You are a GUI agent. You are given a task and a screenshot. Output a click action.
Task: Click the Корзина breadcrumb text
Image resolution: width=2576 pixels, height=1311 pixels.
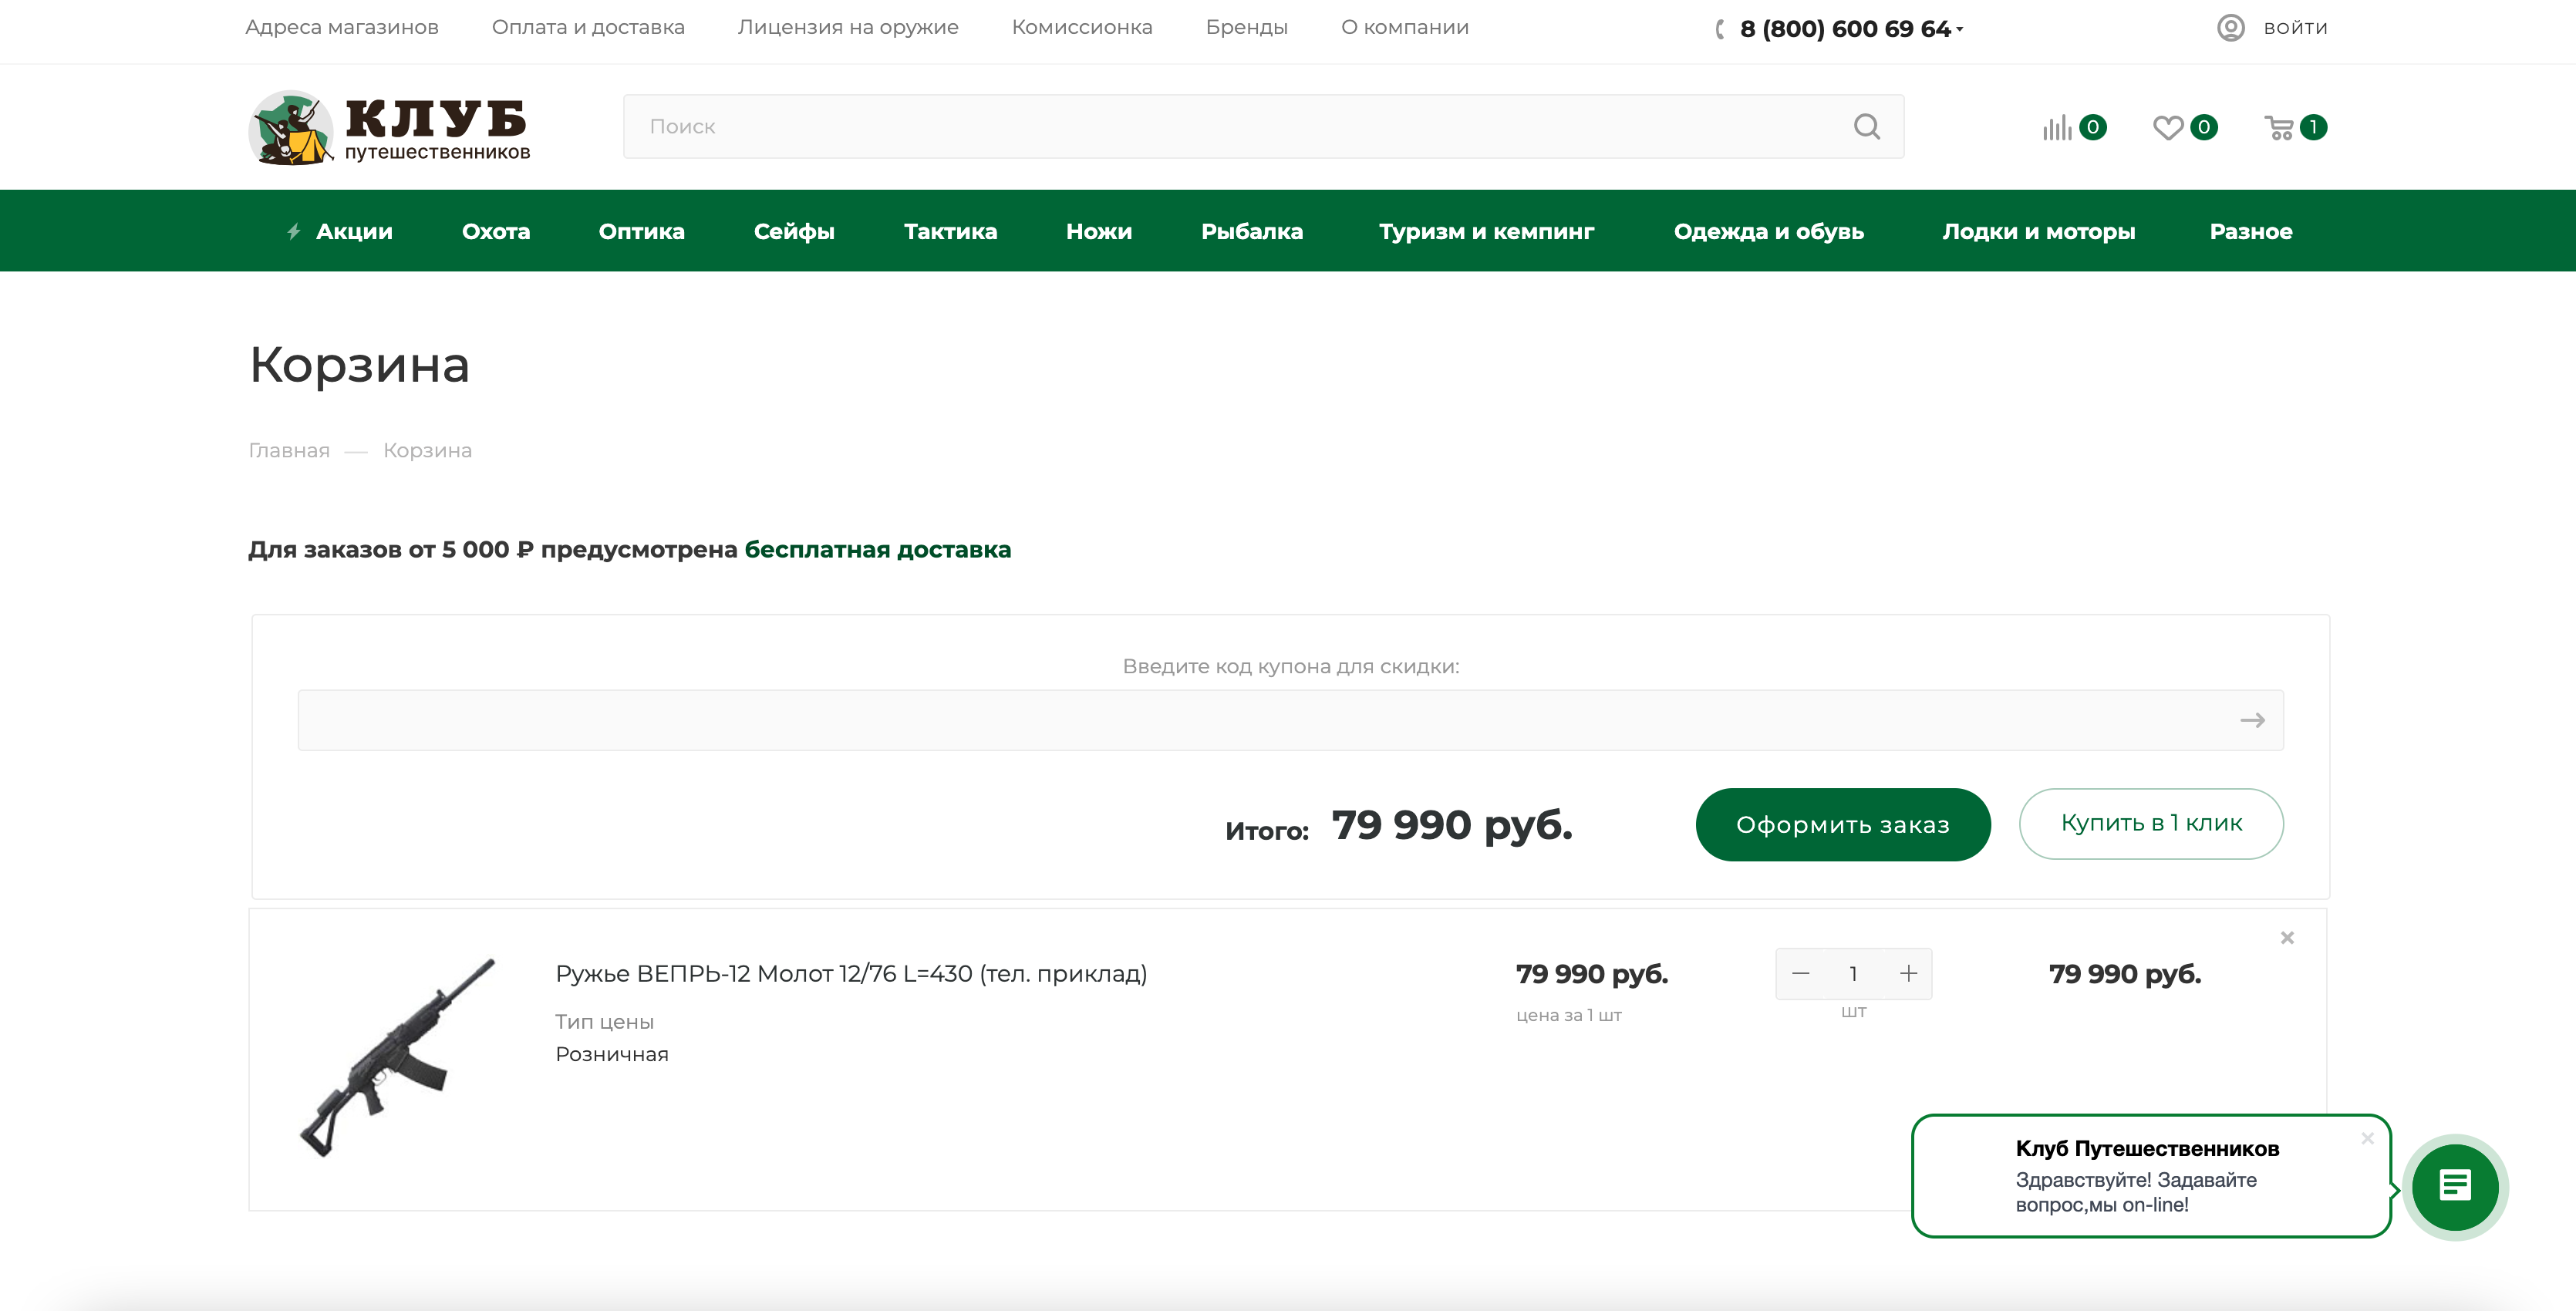coord(427,451)
